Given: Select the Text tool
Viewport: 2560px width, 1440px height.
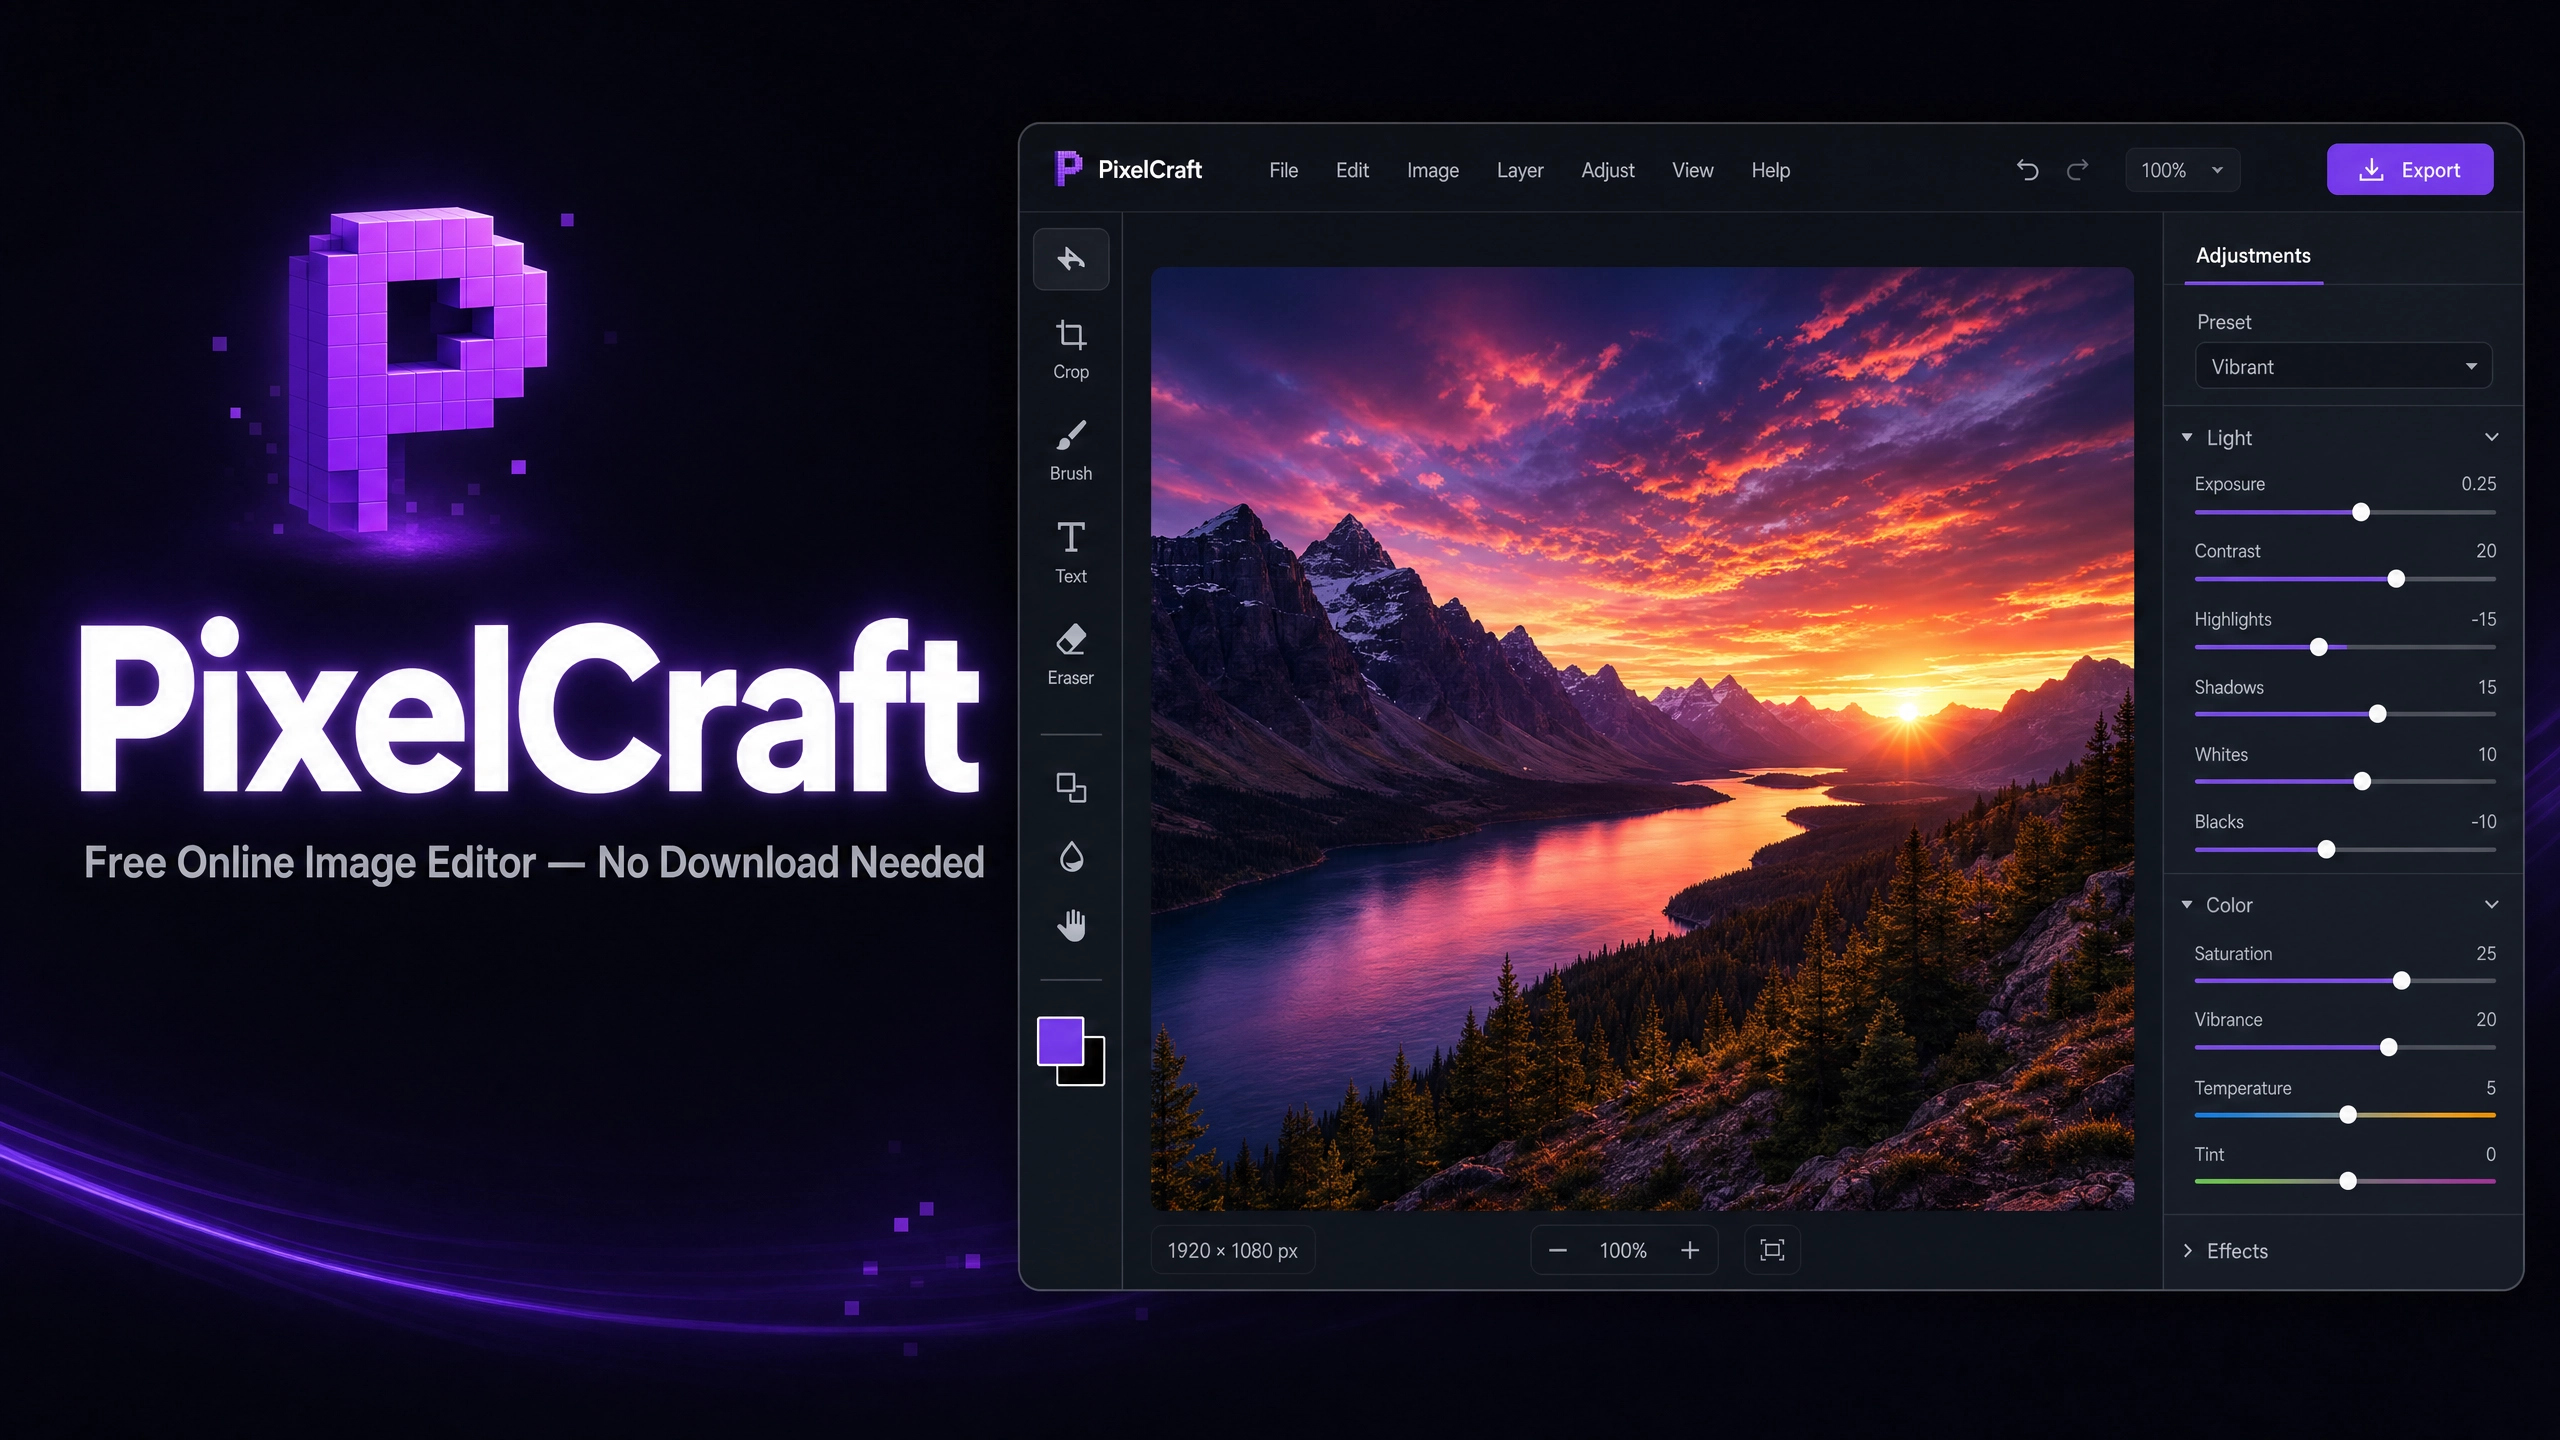Looking at the screenshot, I should pyautogui.click(x=1071, y=553).
